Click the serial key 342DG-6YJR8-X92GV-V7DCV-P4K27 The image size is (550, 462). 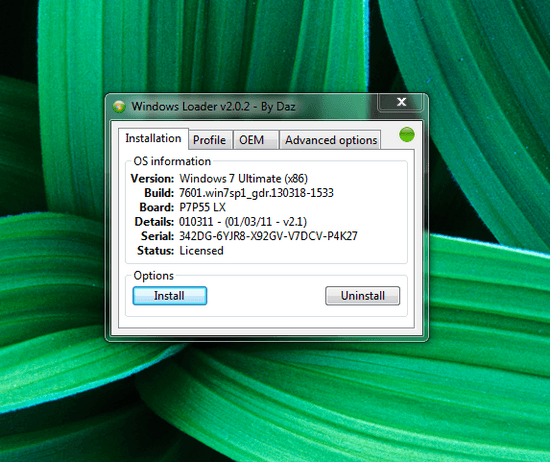pyautogui.click(x=268, y=236)
